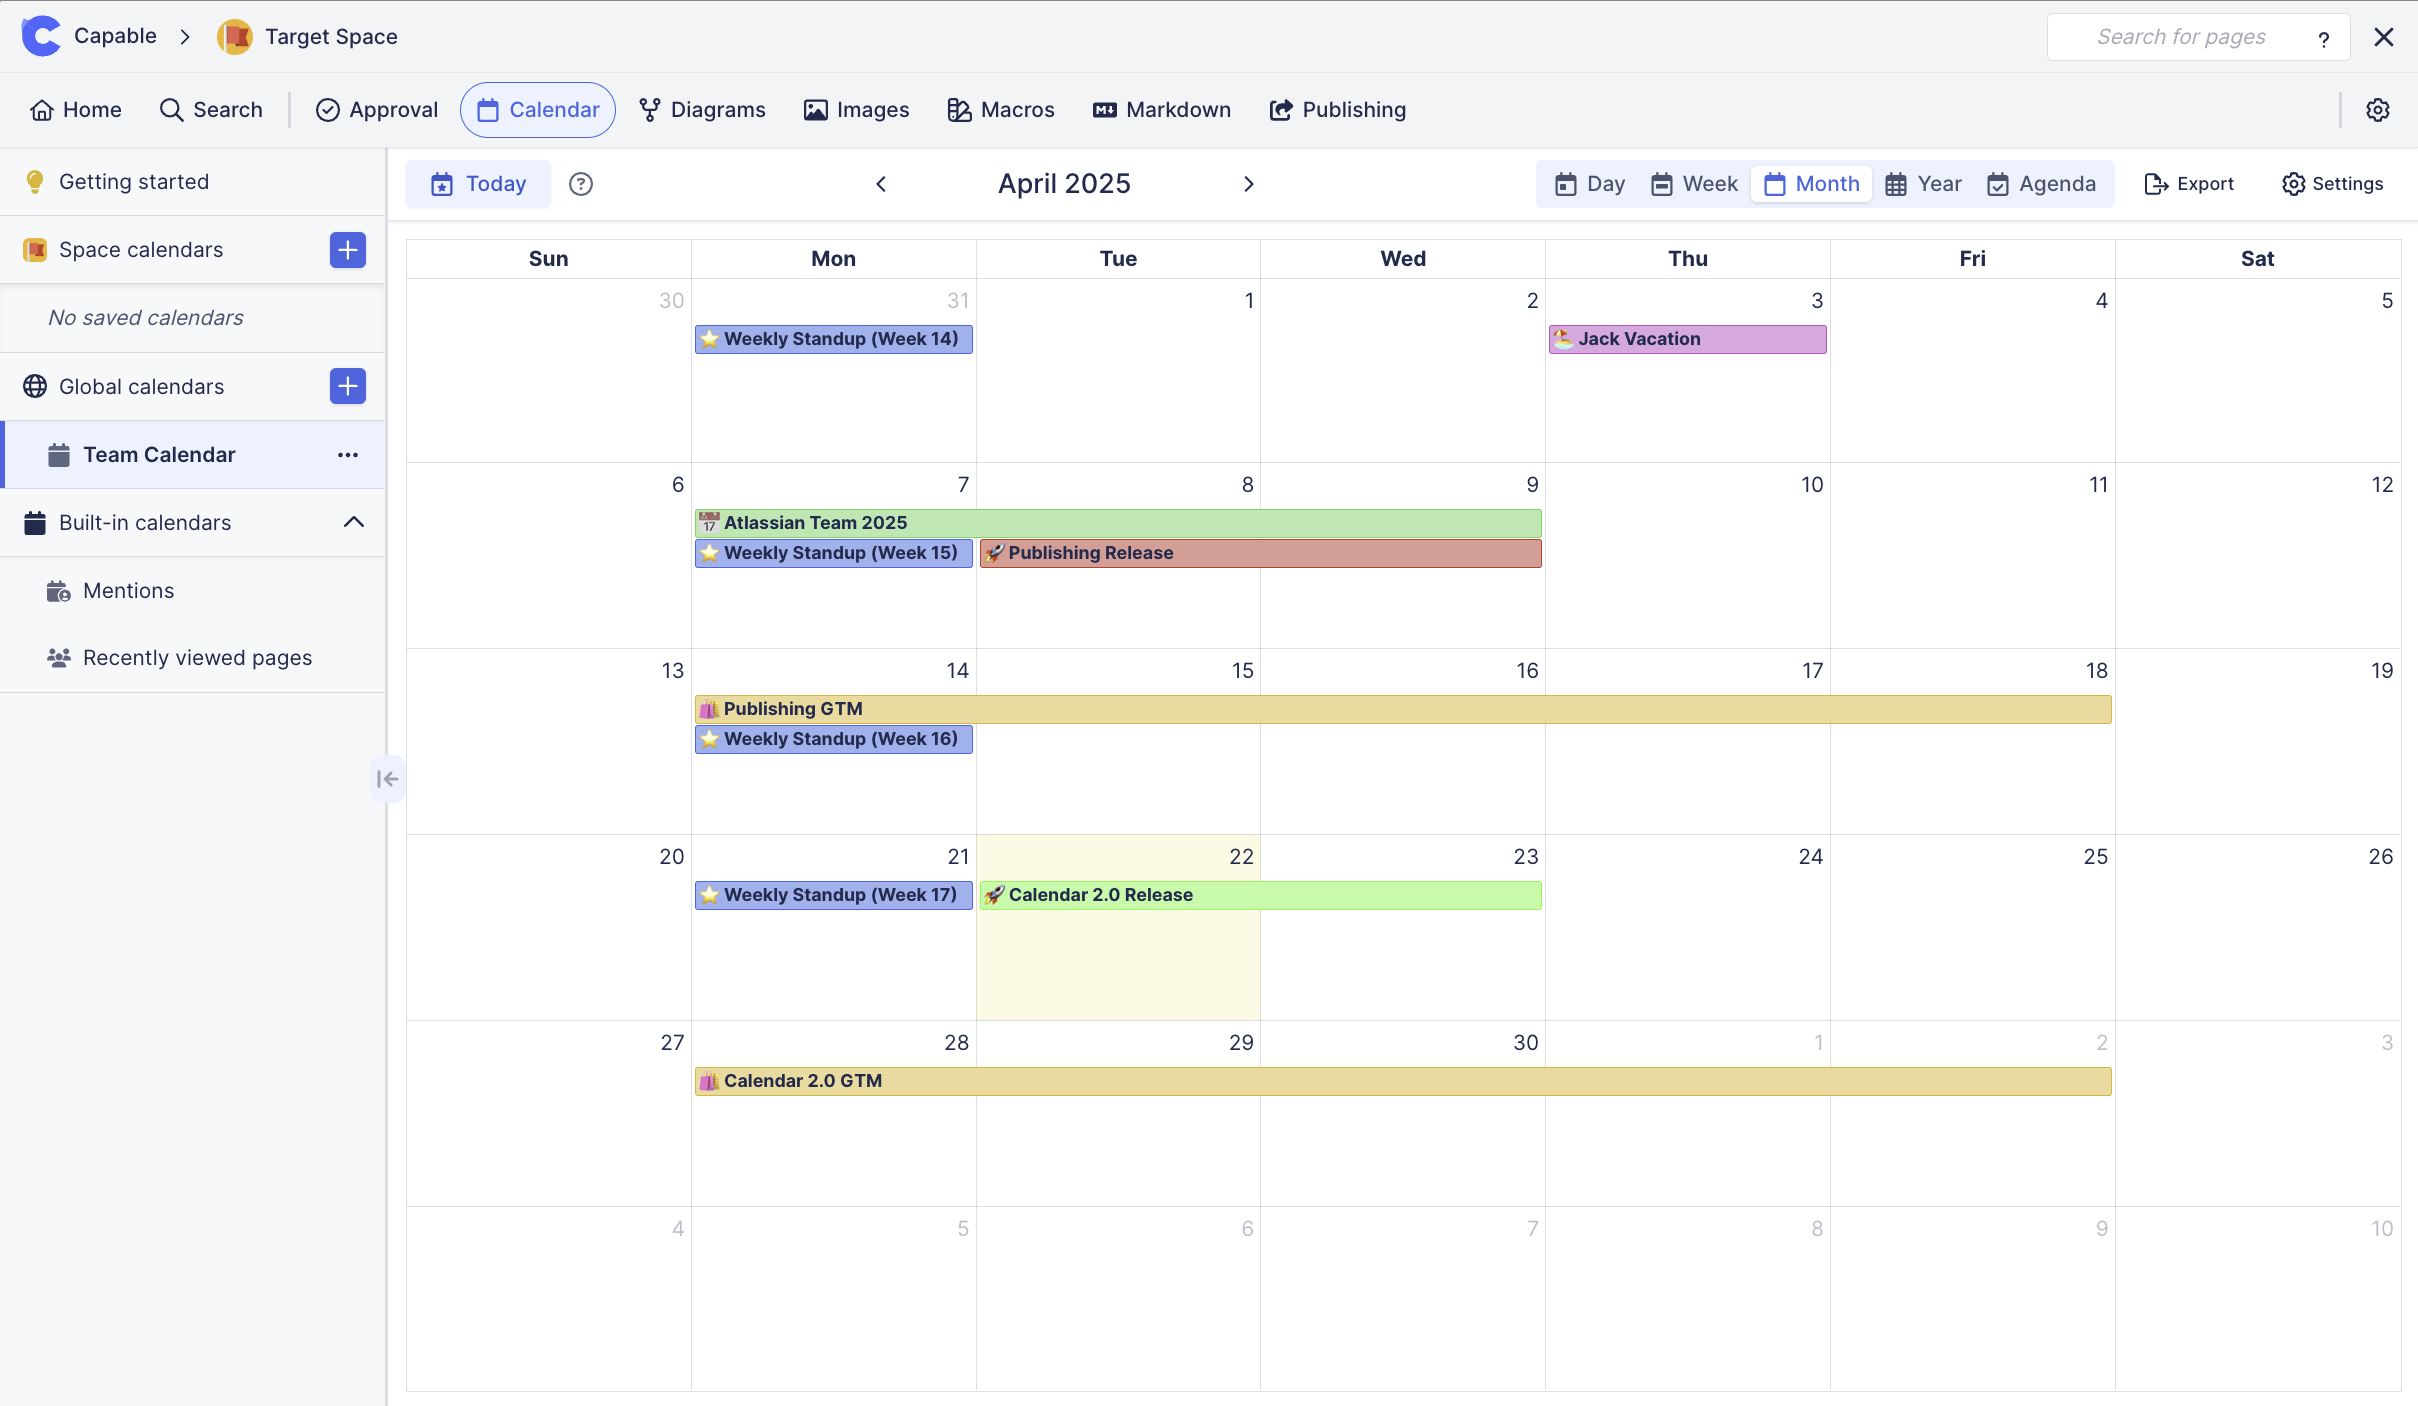
Task: Open Team Calendar more options menu
Action: pos(347,455)
